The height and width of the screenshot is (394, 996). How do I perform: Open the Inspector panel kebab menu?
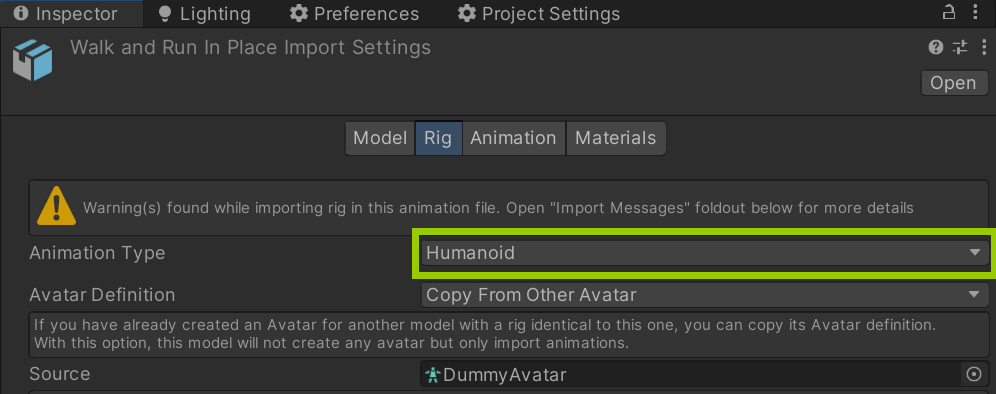pos(976,13)
